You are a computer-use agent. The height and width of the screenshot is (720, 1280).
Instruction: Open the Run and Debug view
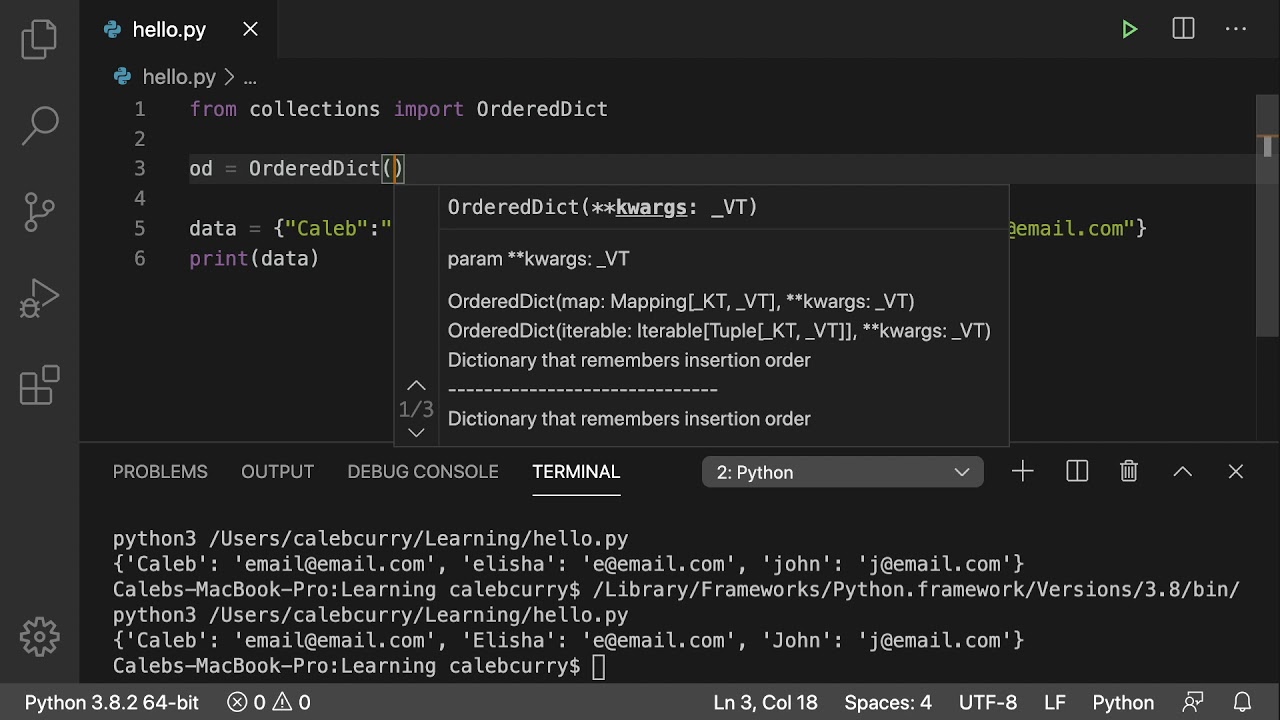[40, 298]
